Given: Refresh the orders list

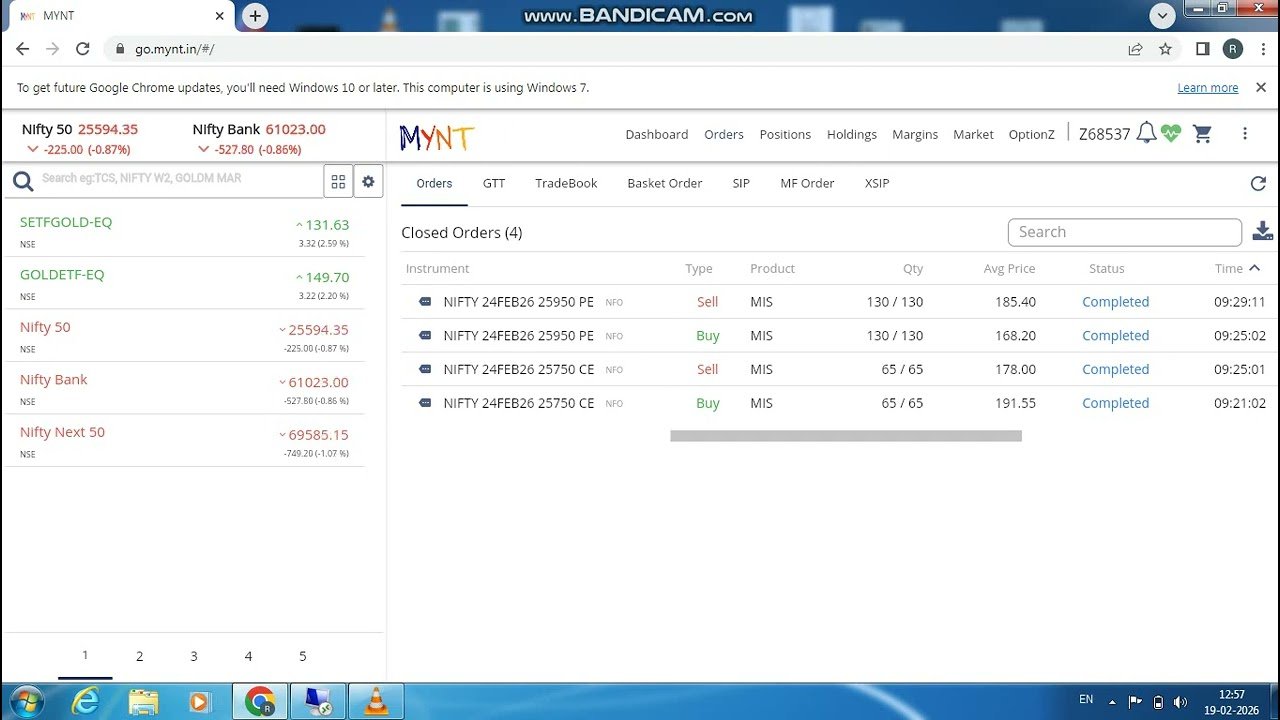Looking at the screenshot, I should 1258,183.
